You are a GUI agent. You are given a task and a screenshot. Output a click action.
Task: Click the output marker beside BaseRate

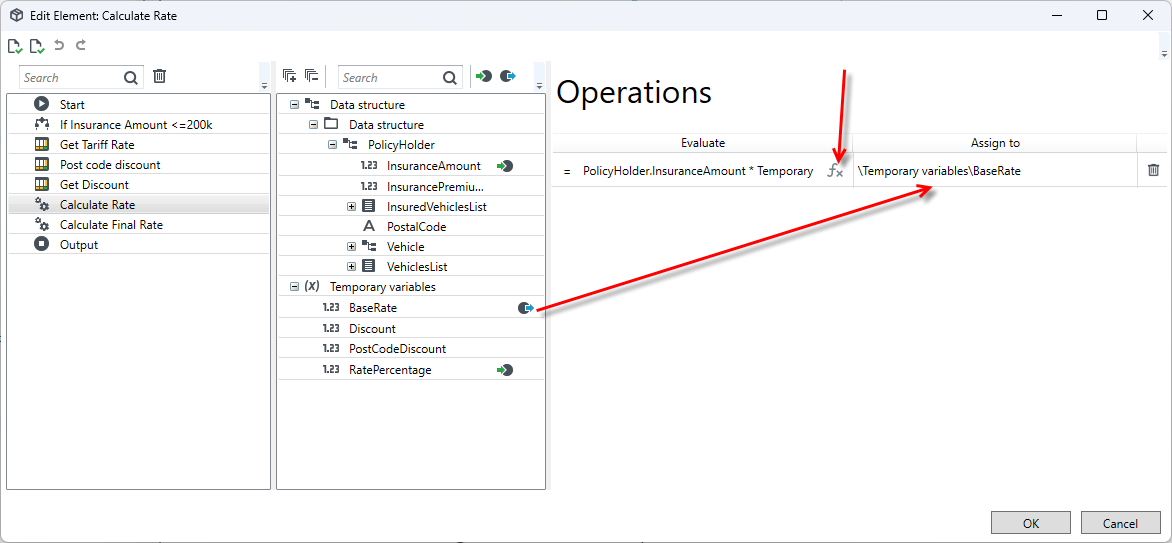coord(526,307)
